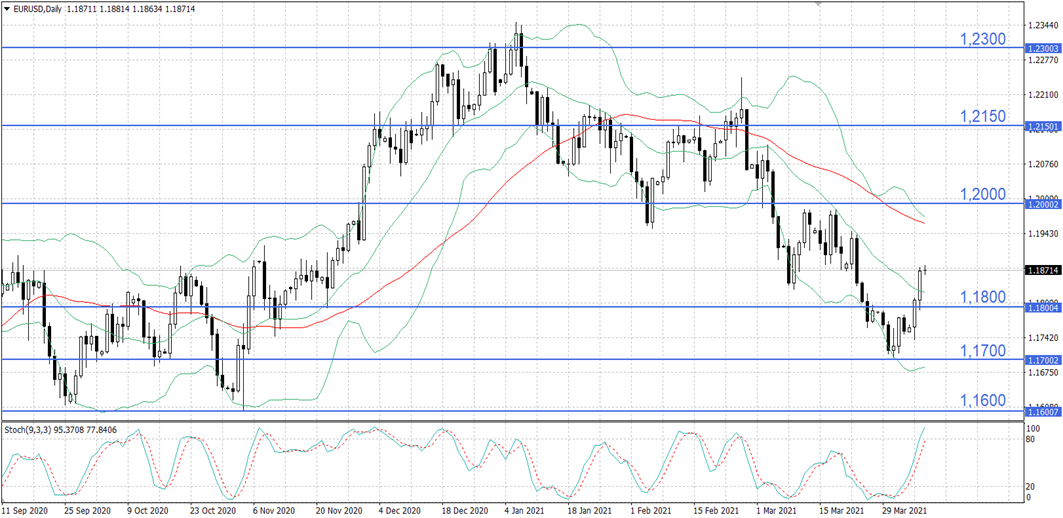Click the 77.8406 stochastic signal value
Viewport: 1063px width, 518px height.
click(102, 429)
